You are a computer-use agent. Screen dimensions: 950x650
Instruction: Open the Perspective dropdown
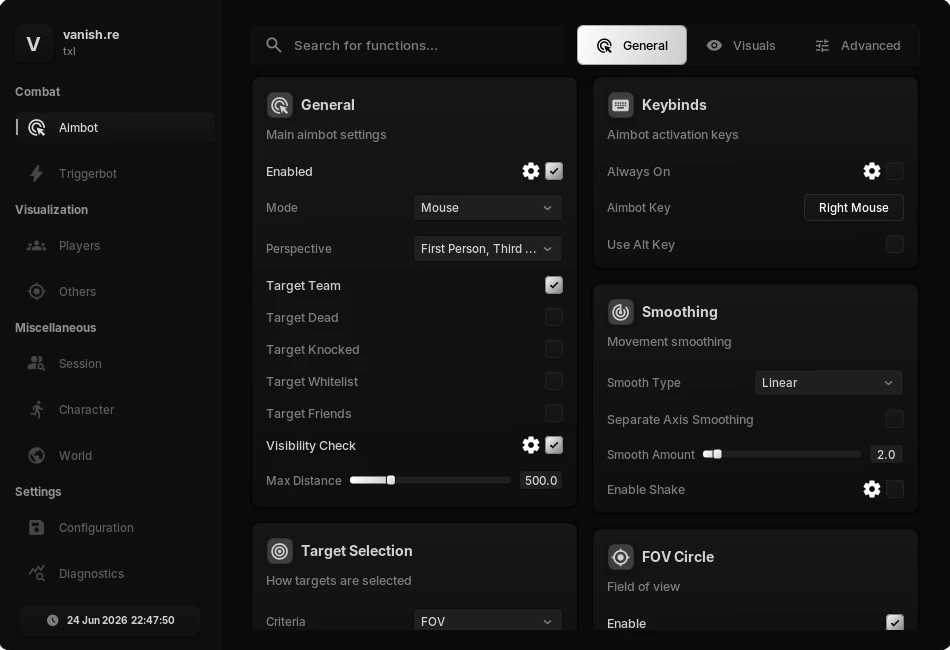pyautogui.click(x=488, y=249)
